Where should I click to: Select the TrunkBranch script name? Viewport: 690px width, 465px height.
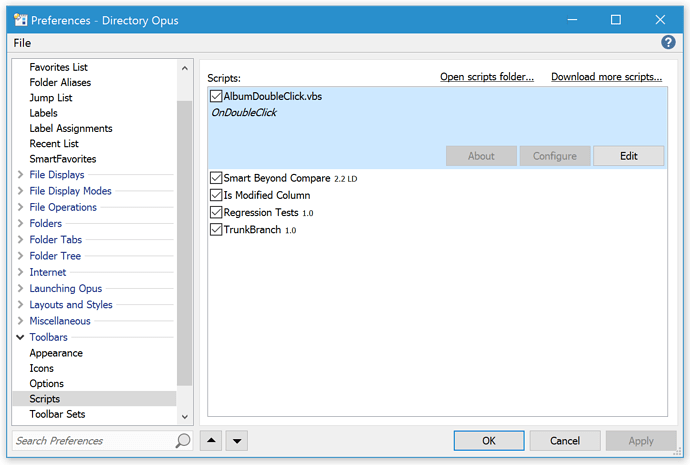(x=252, y=230)
